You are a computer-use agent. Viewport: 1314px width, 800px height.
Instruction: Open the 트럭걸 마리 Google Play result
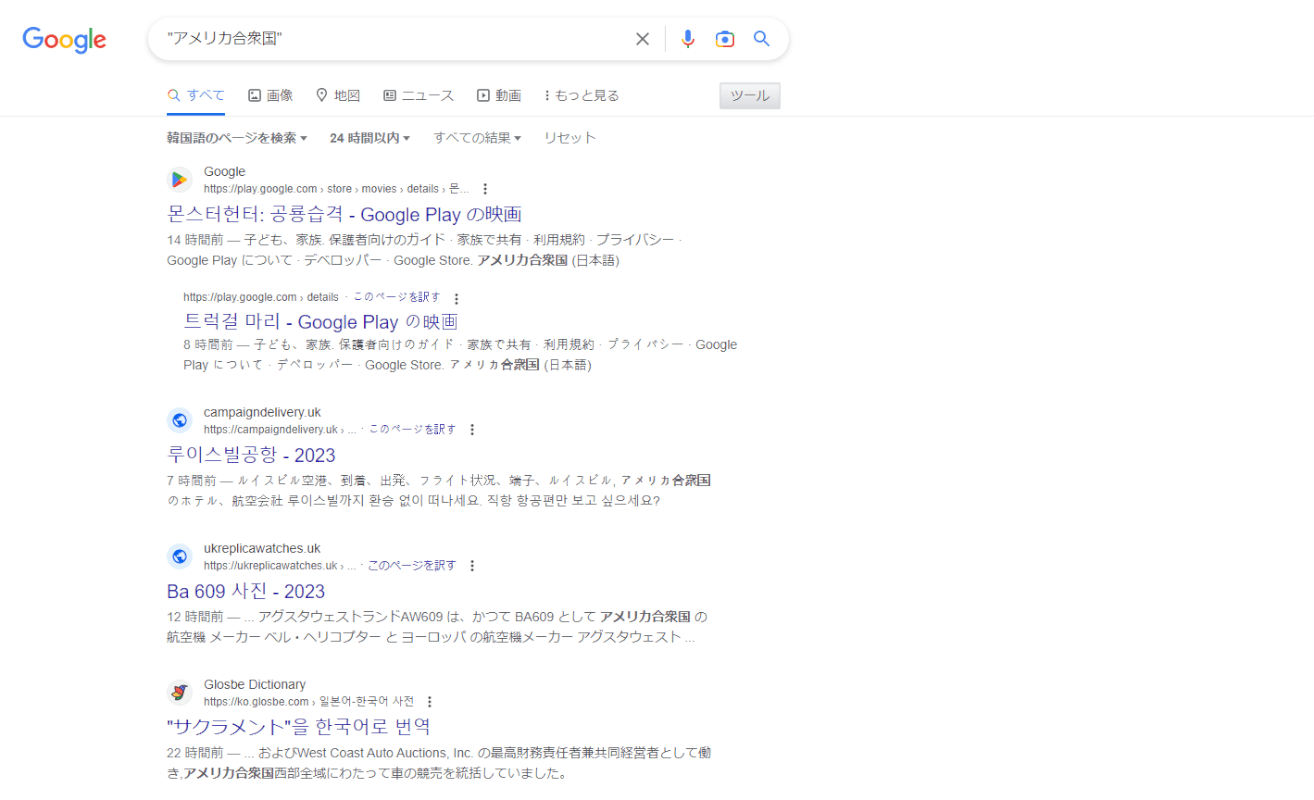point(320,322)
